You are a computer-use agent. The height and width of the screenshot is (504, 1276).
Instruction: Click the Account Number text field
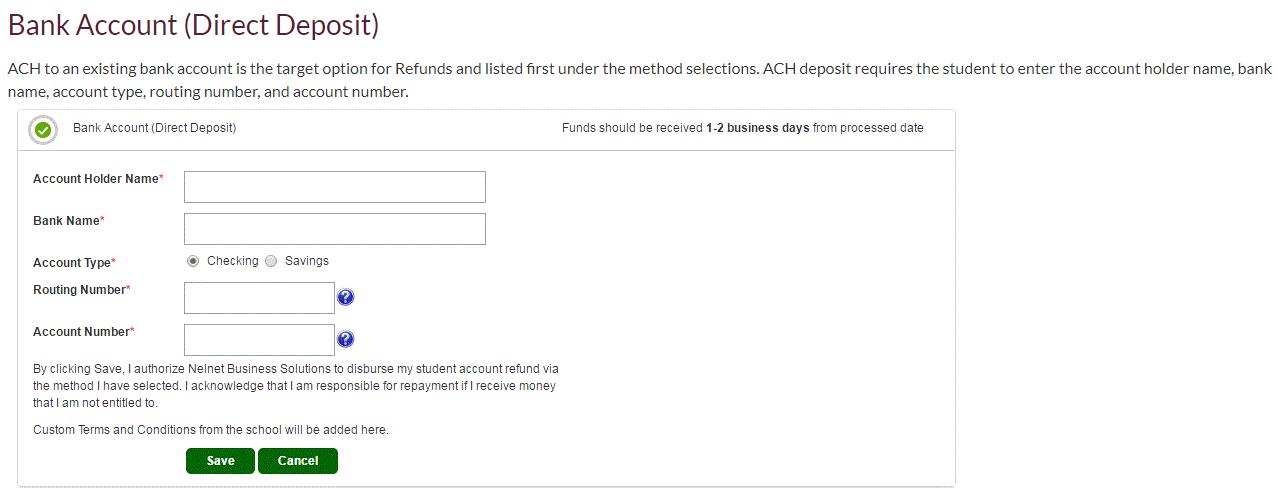pos(259,340)
